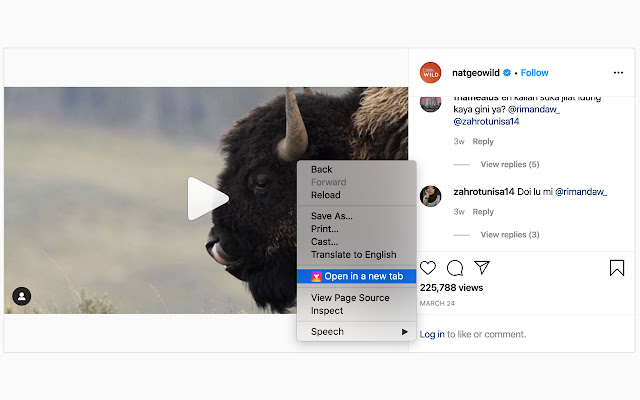Open the natgeowild username link

pyautogui.click(x=476, y=73)
